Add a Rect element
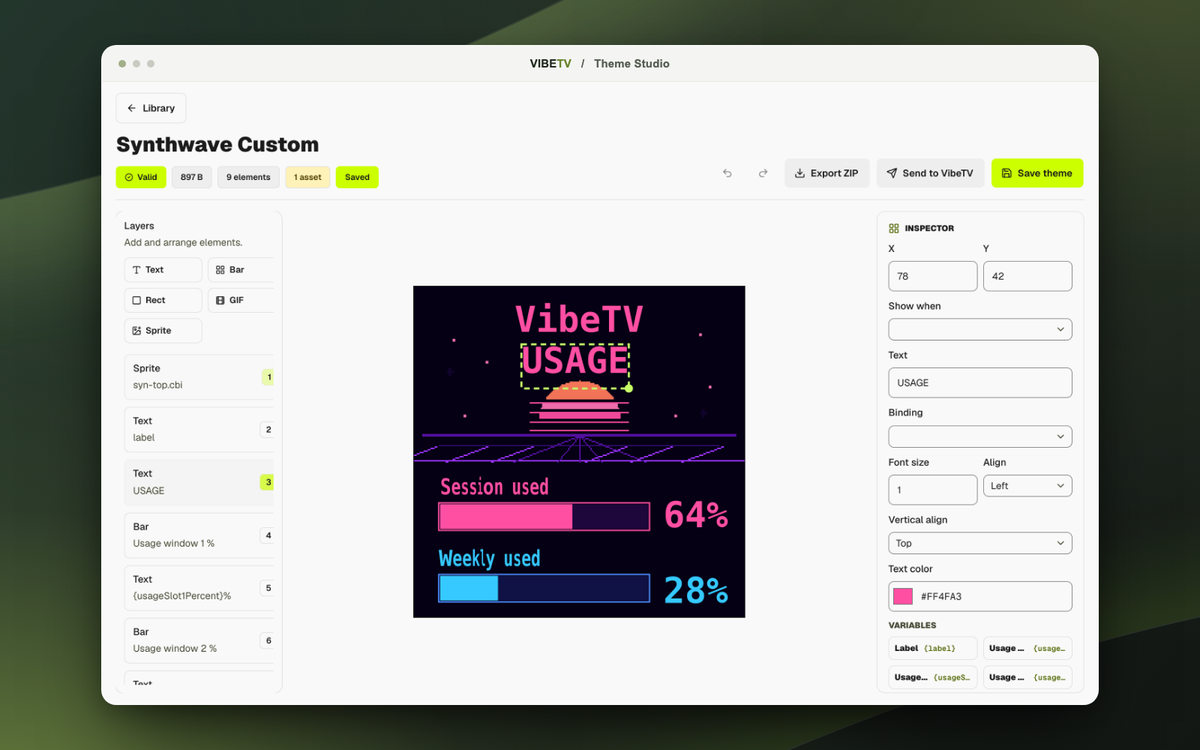Screen dimensions: 1200x750 tap(163, 300)
